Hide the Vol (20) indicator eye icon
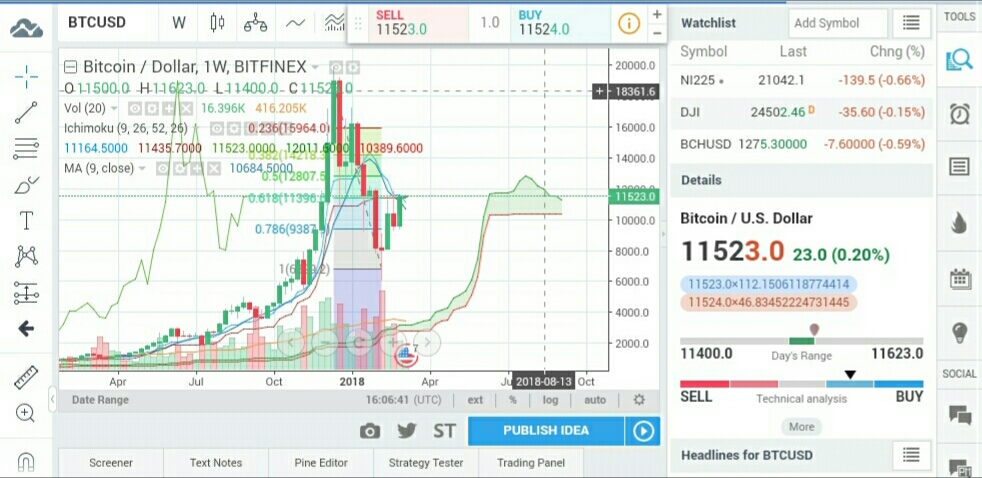The height and width of the screenshot is (478, 982). tap(134, 108)
